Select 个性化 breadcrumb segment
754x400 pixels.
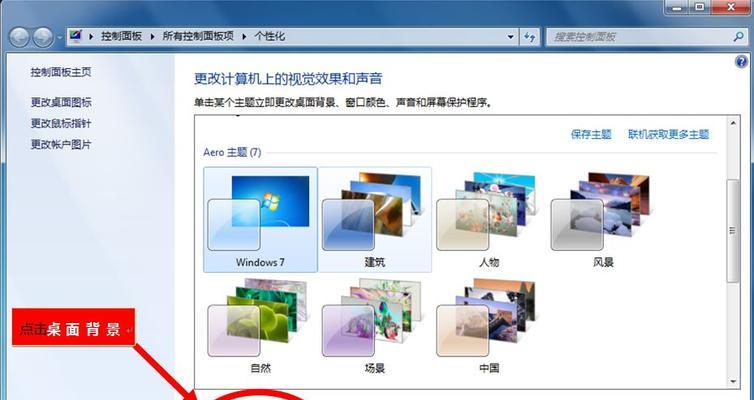click(x=269, y=37)
